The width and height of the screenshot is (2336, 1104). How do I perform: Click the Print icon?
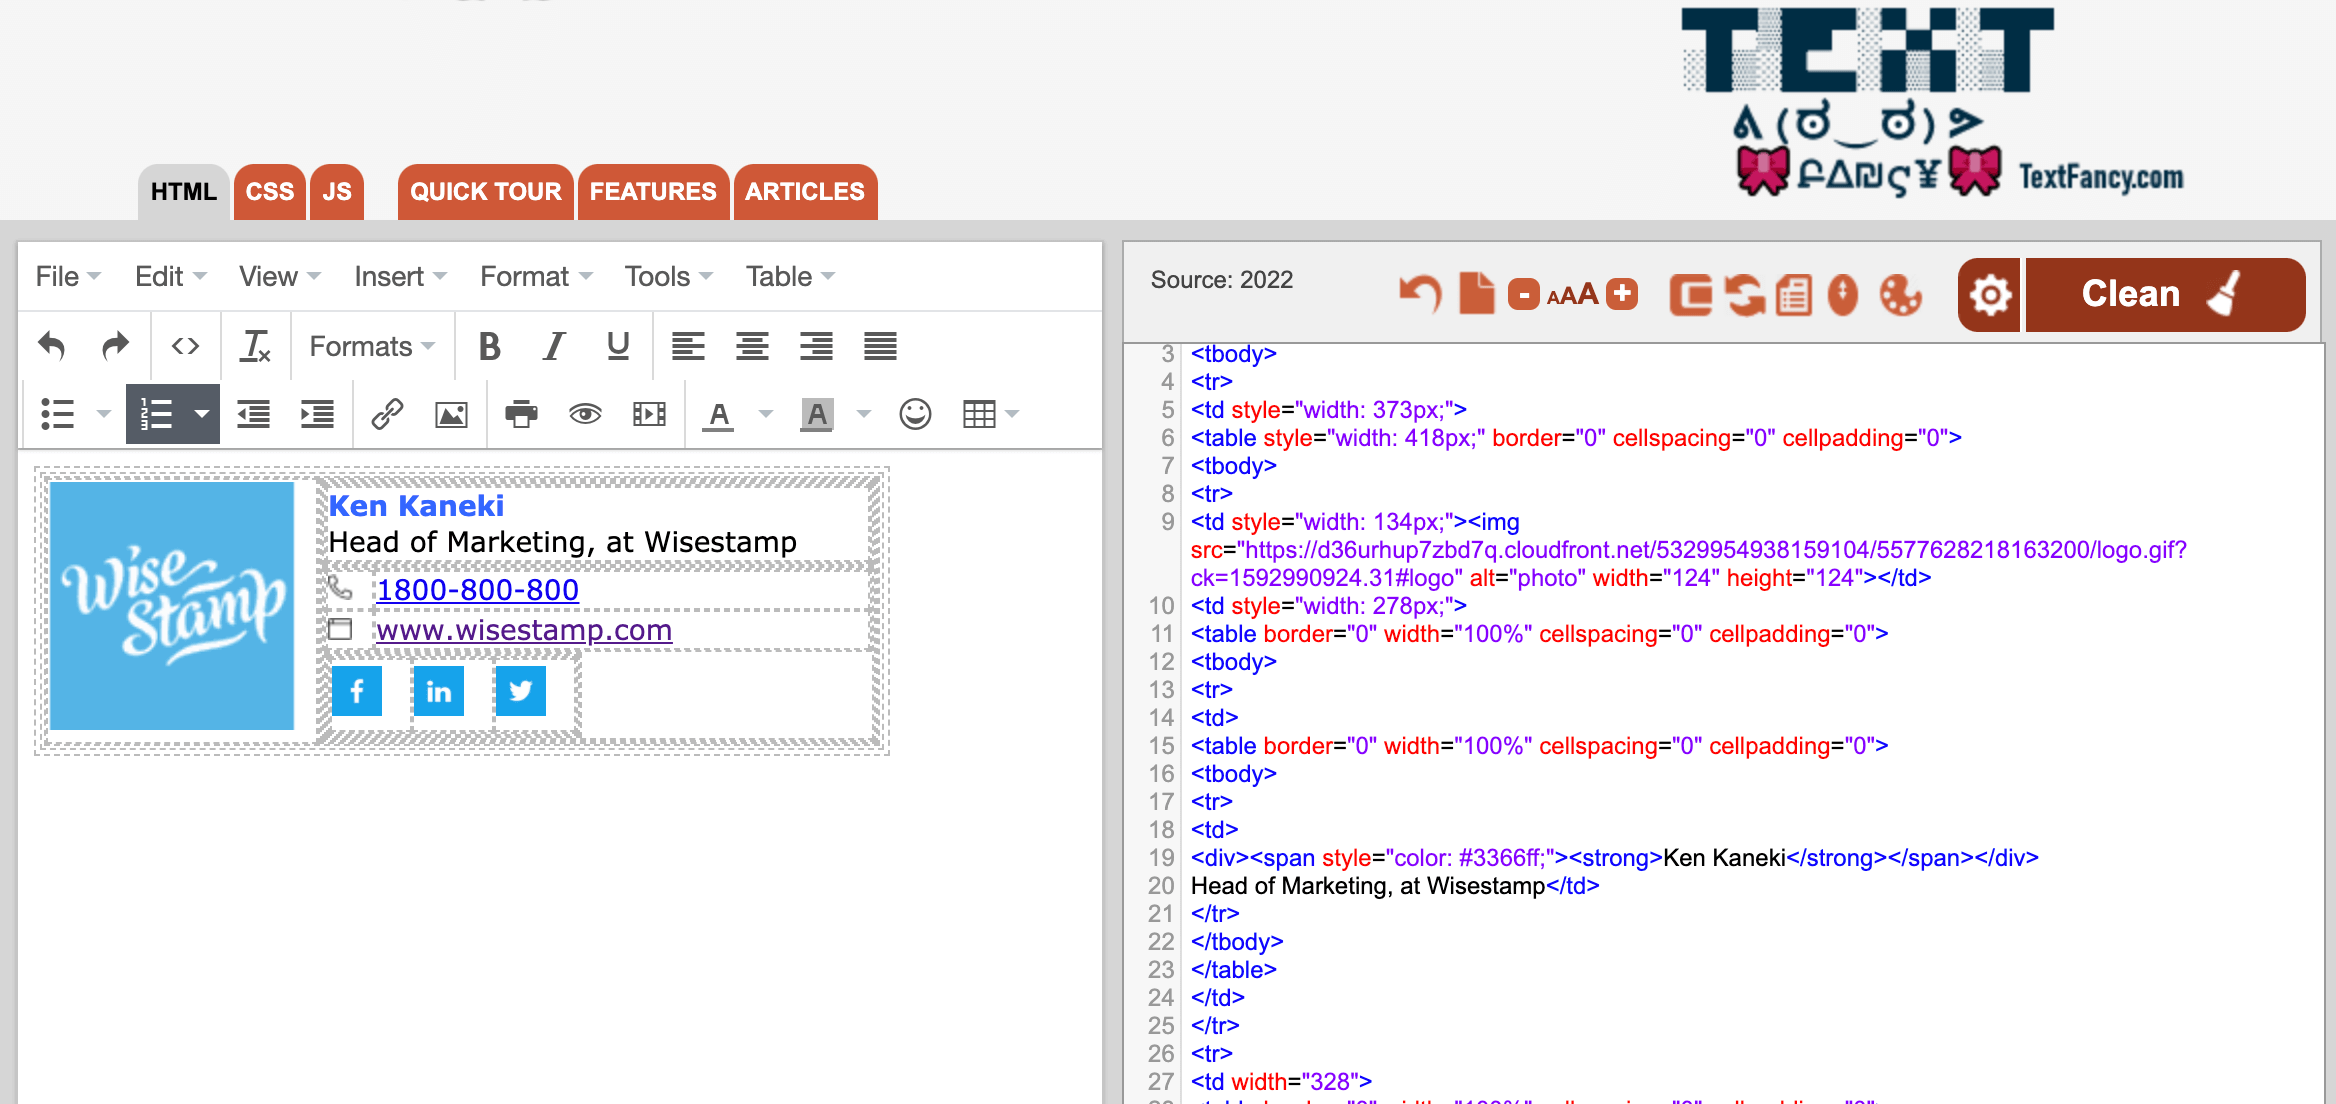point(520,413)
